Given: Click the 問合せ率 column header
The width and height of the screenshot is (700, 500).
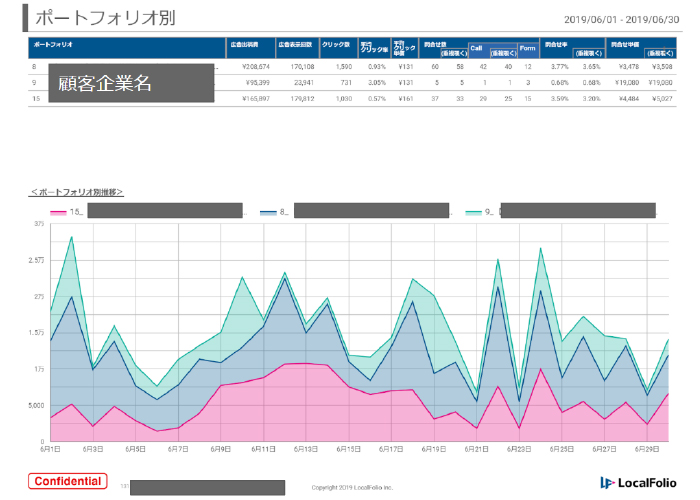Looking at the screenshot, I should [x=556, y=45].
